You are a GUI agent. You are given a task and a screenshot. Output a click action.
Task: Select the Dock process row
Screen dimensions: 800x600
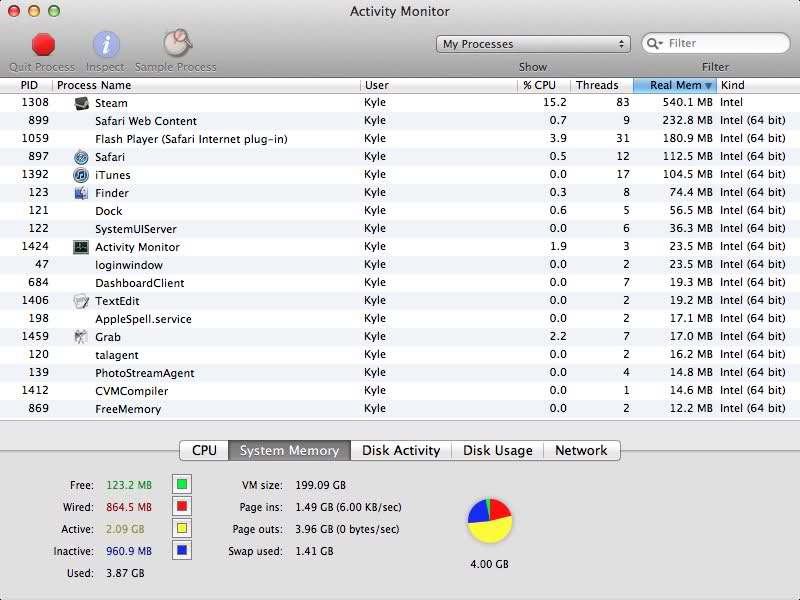pos(400,211)
